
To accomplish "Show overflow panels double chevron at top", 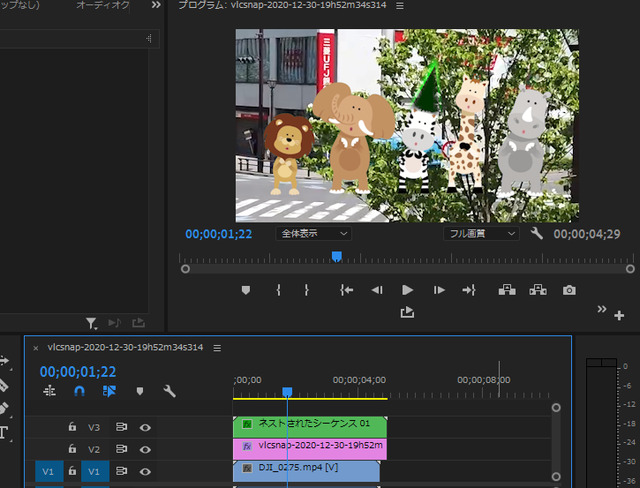I will point(156,5).
